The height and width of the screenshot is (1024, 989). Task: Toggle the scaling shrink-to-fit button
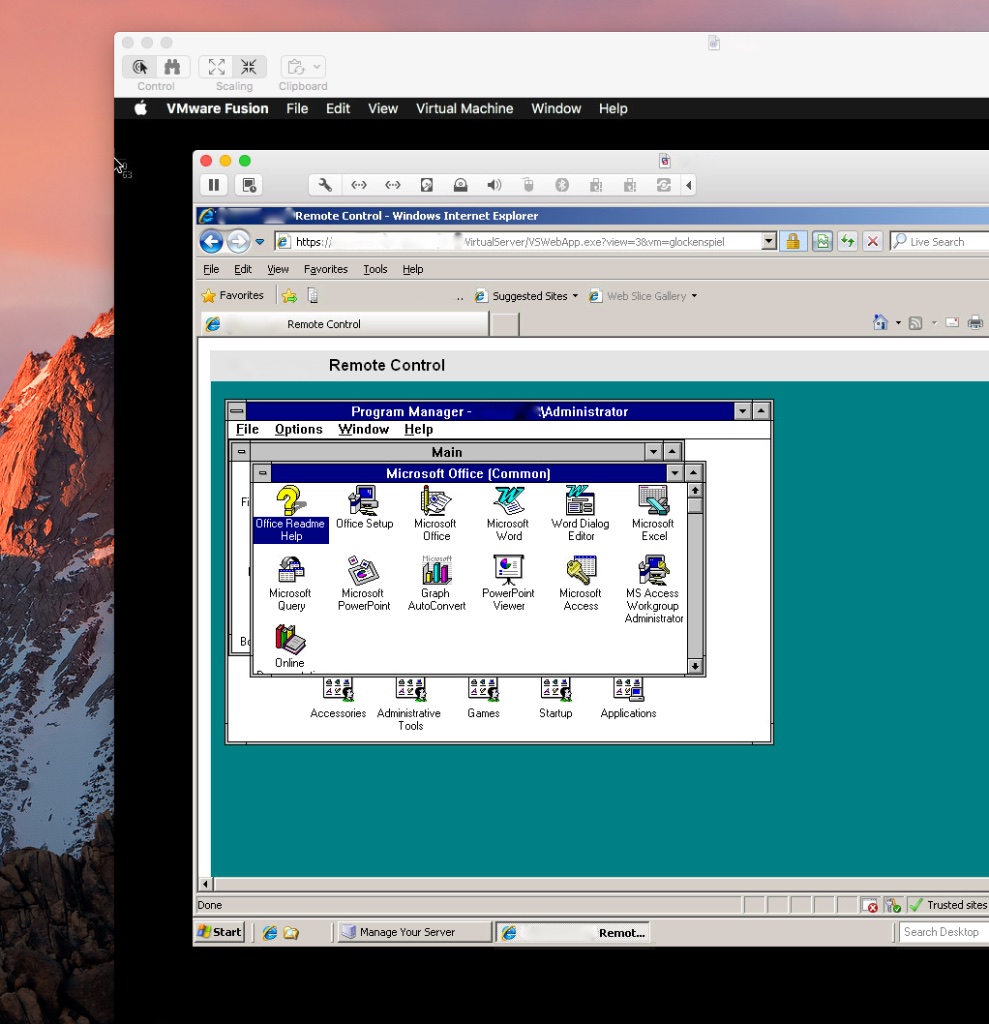pos(249,67)
